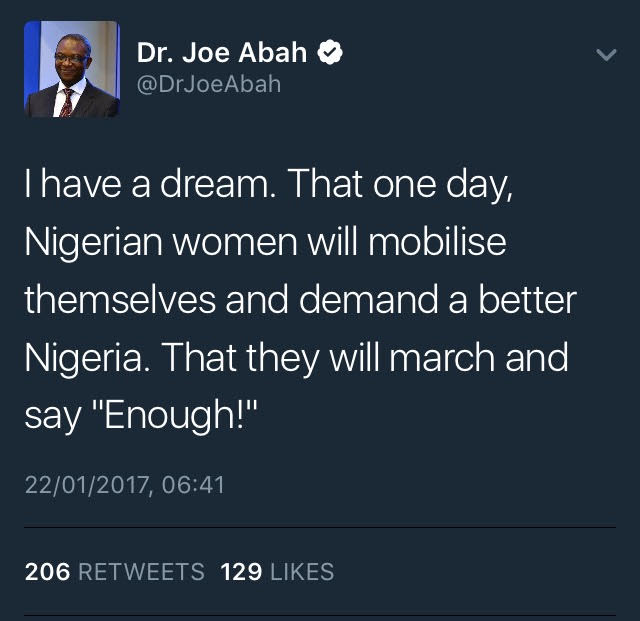Expand the tweet options chevron
Image resolution: width=640 pixels, height=621 pixels.
(606, 55)
